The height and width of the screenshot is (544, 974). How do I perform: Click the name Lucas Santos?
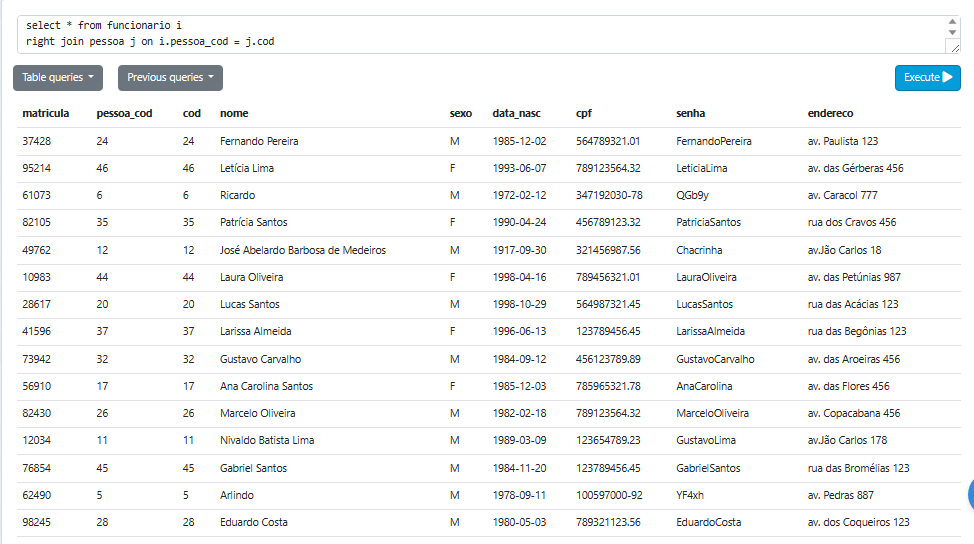tap(250, 304)
